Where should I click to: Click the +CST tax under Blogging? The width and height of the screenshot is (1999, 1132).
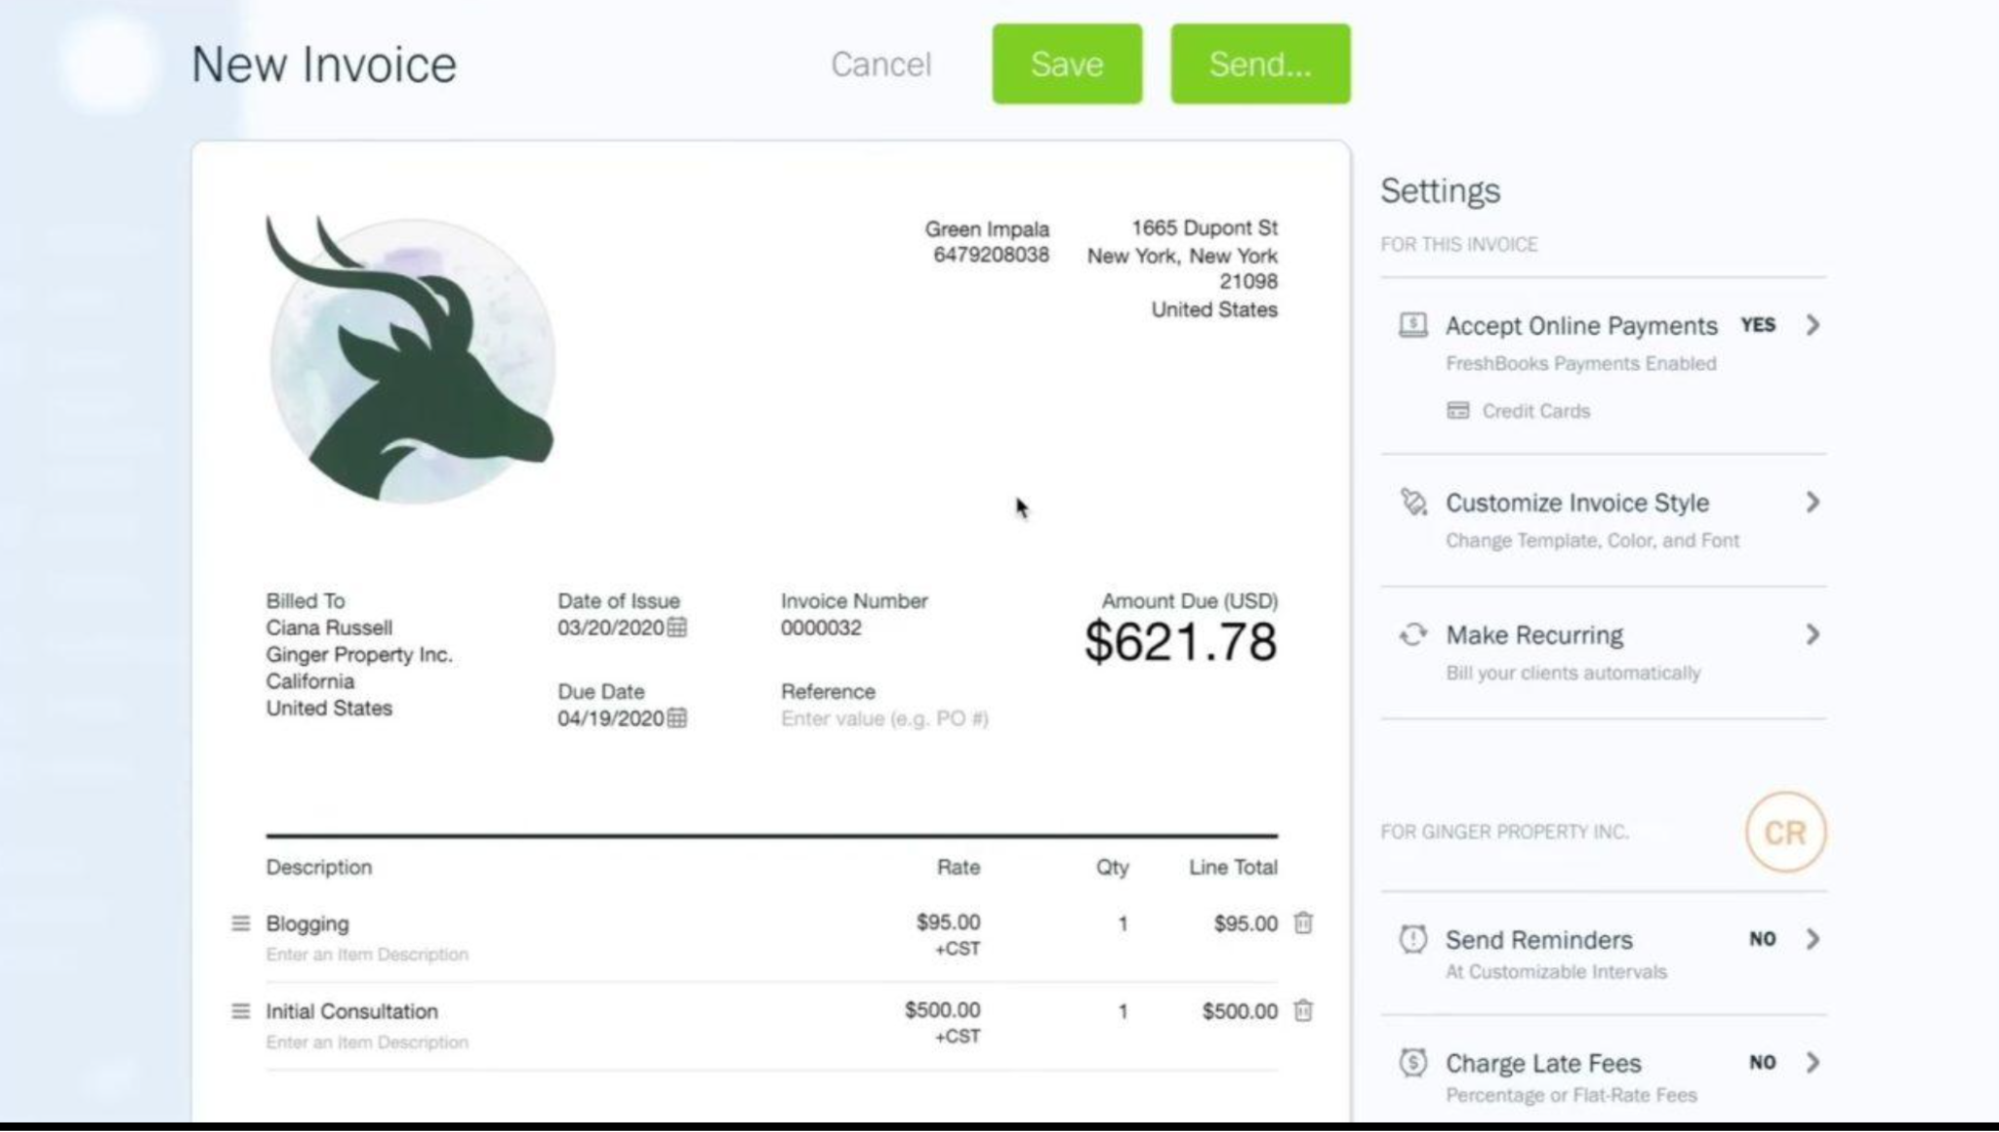(x=957, y=949)
